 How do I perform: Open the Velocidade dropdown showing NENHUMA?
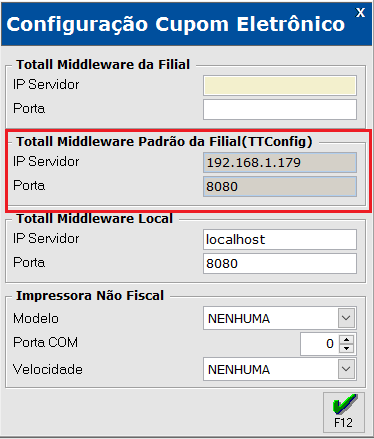point(346,369)
